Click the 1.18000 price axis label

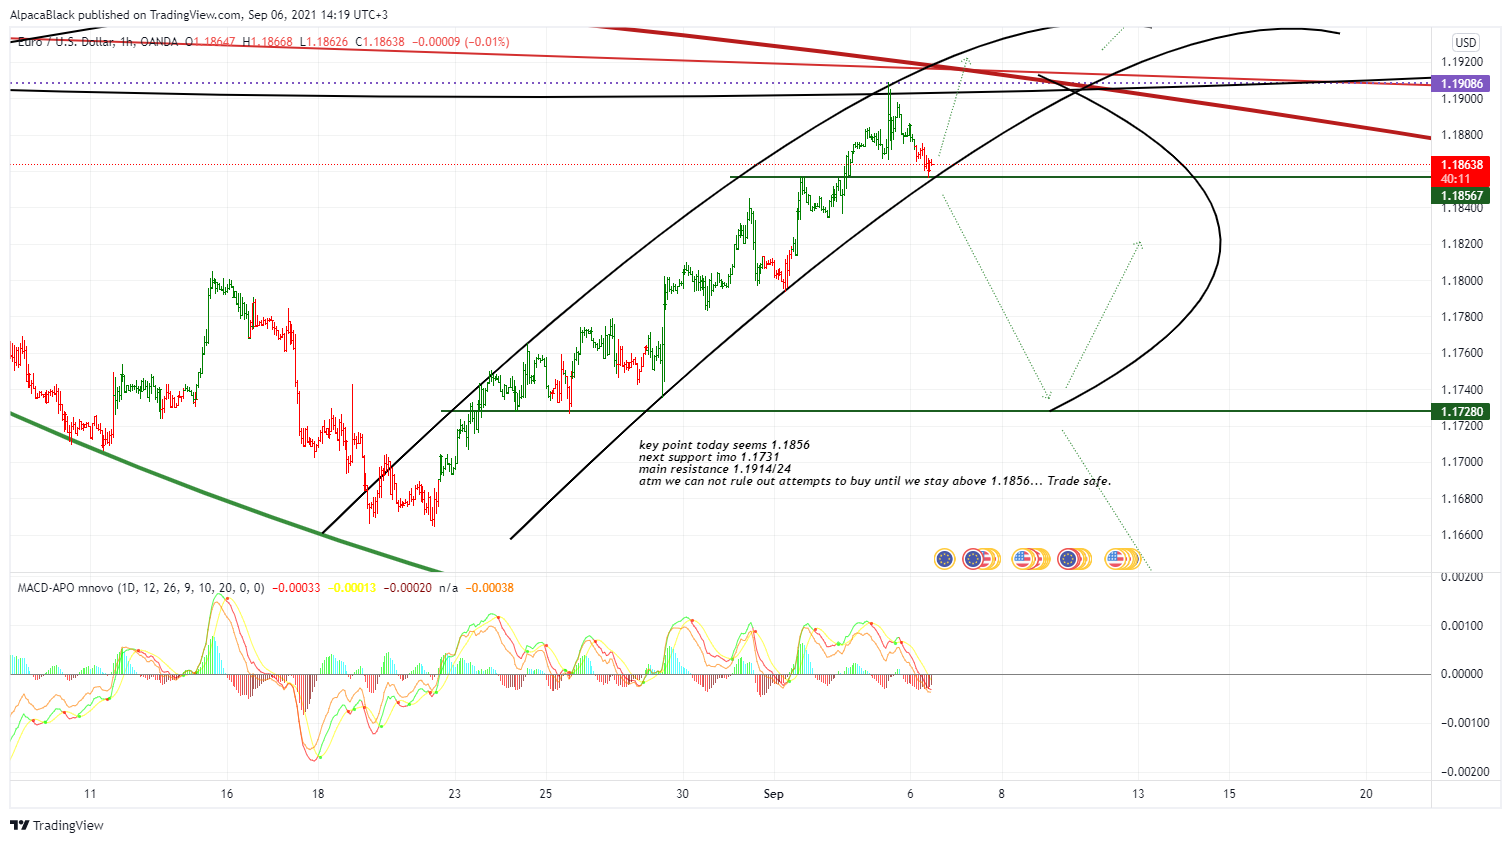(x=1461, y=280)
